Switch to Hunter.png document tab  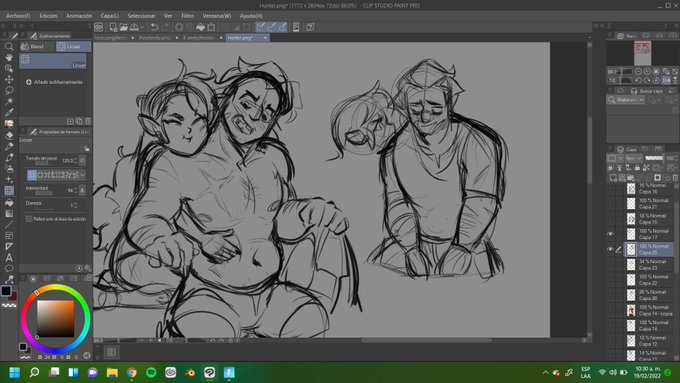[x=248, y=38]
